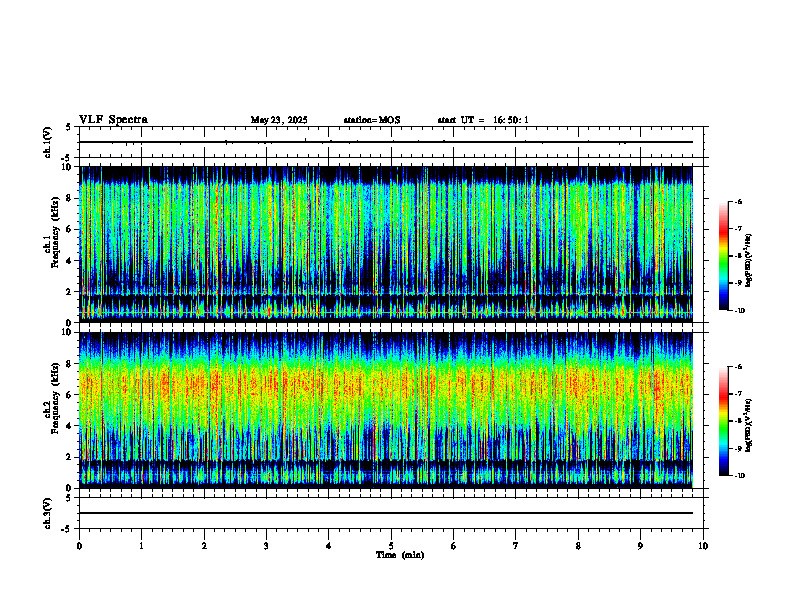Click the ch.2 frequency axis "2" tick label
Screen dimensions: 792x612
pos(71,457)
